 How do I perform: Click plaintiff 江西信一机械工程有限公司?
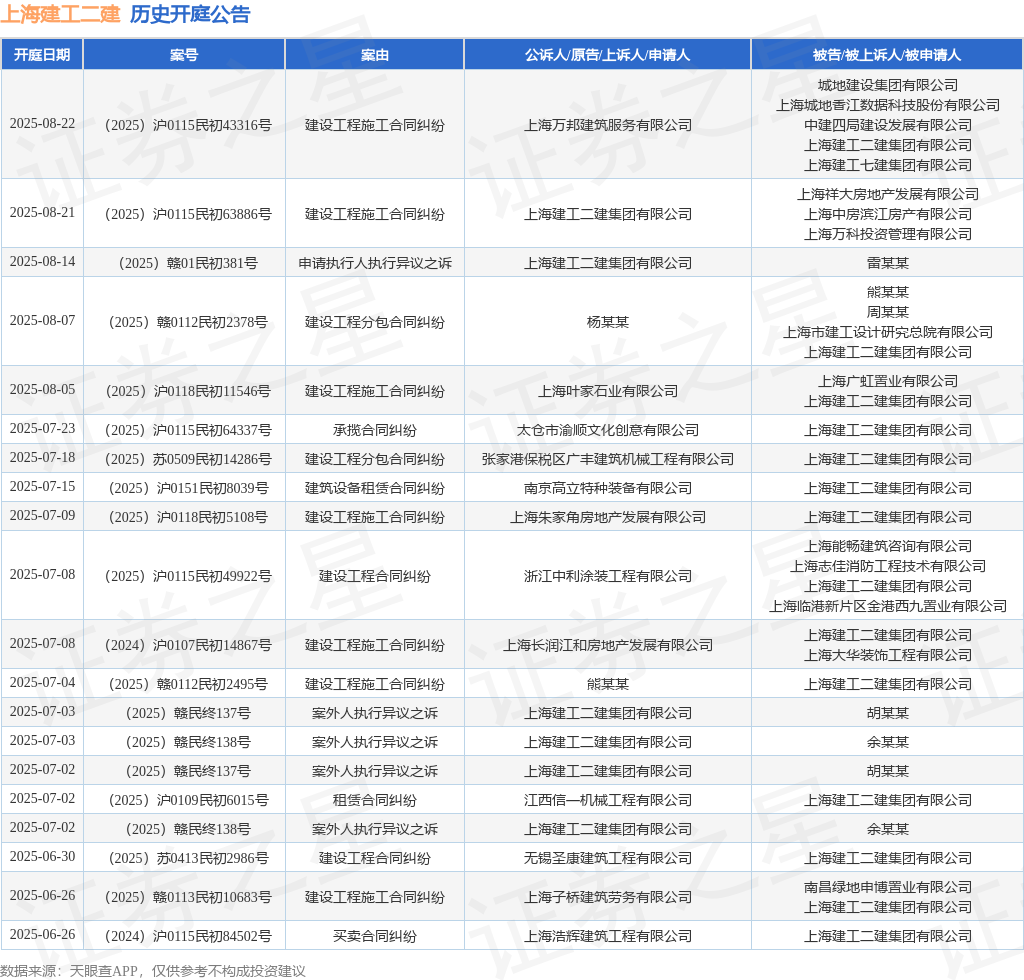(607, 800)
